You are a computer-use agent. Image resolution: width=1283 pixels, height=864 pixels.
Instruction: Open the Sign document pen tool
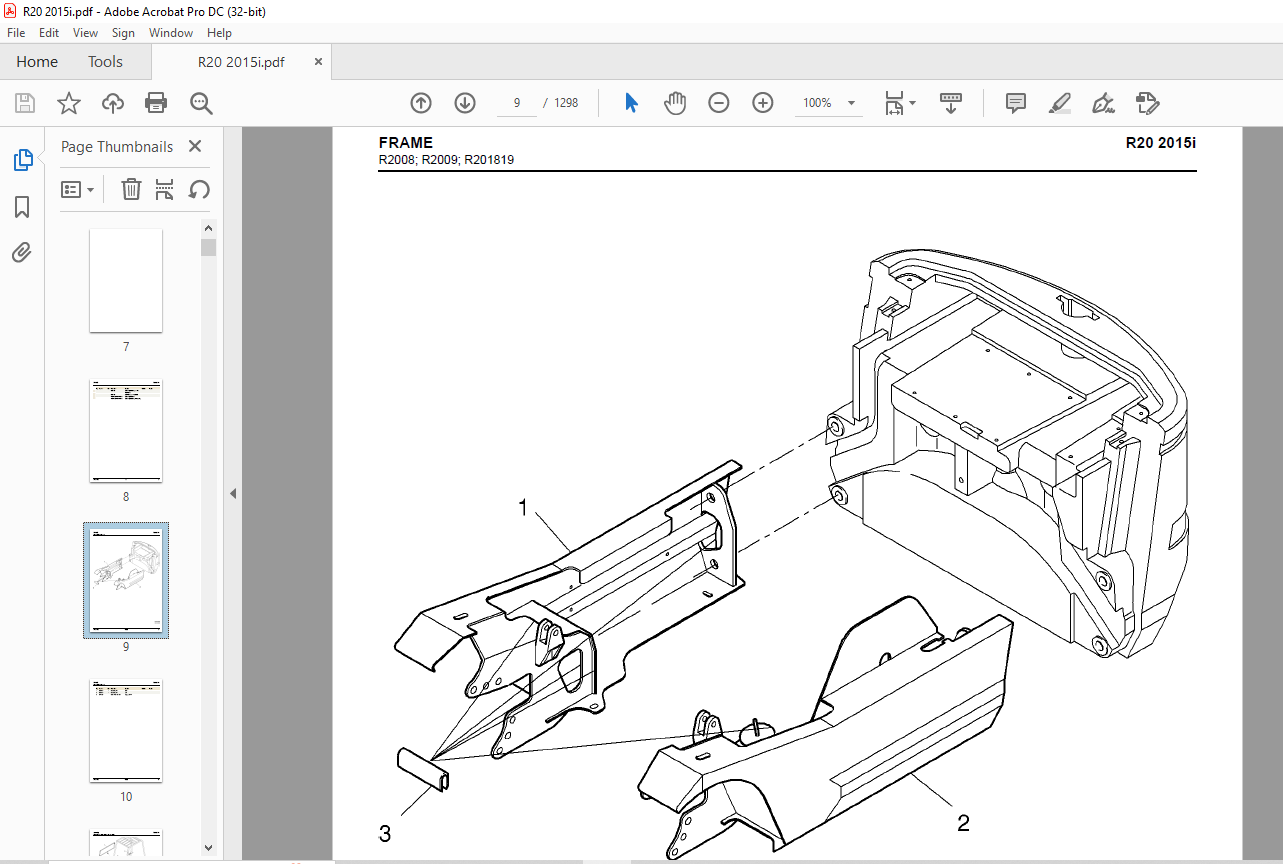1103,103
